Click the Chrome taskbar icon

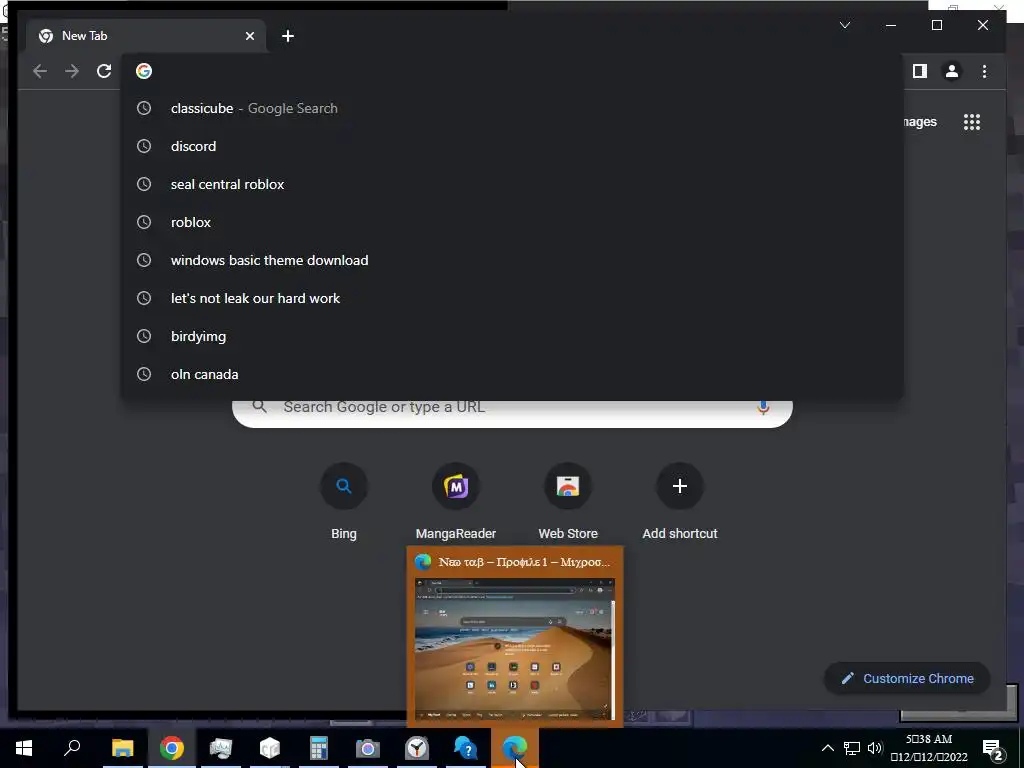pyautogui.click(x=172, y=748)
